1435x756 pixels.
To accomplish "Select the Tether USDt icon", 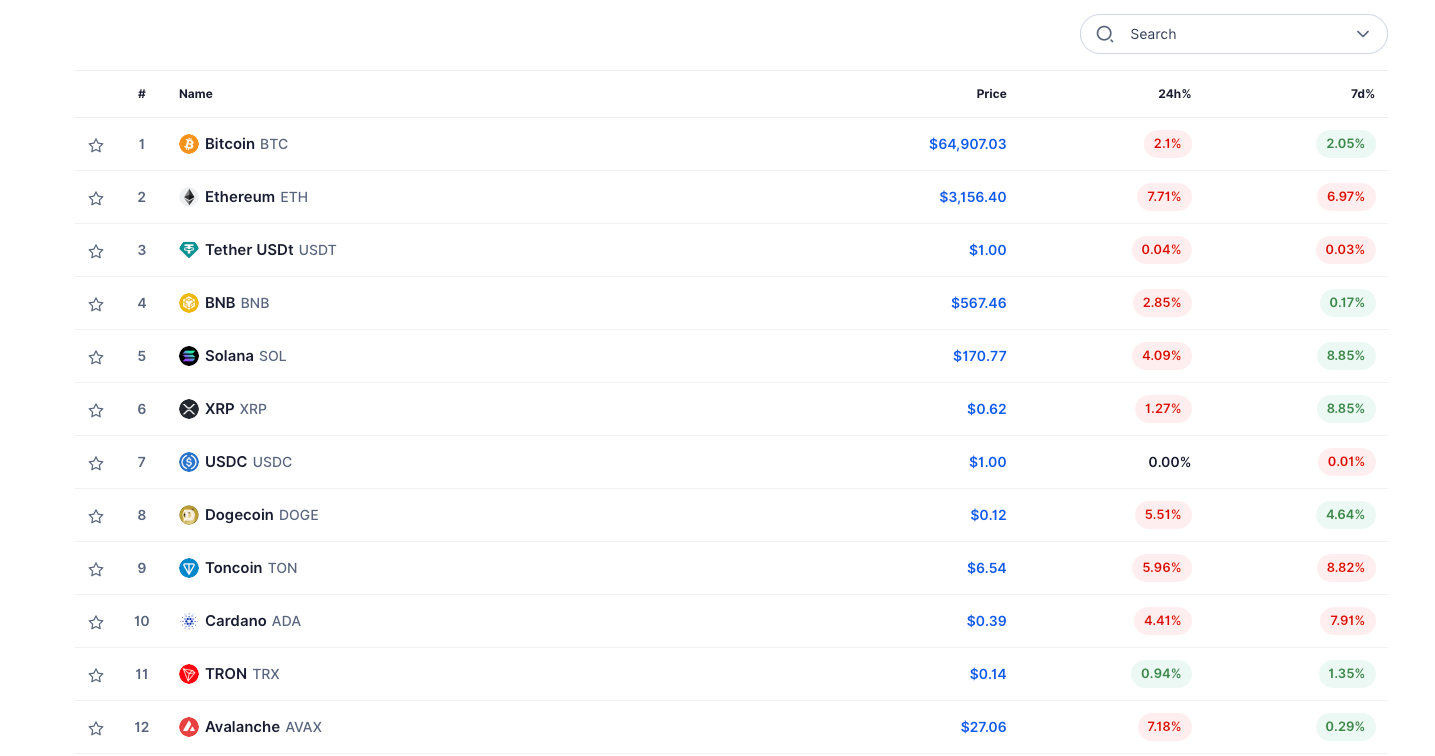I will (x=189, y=250).
